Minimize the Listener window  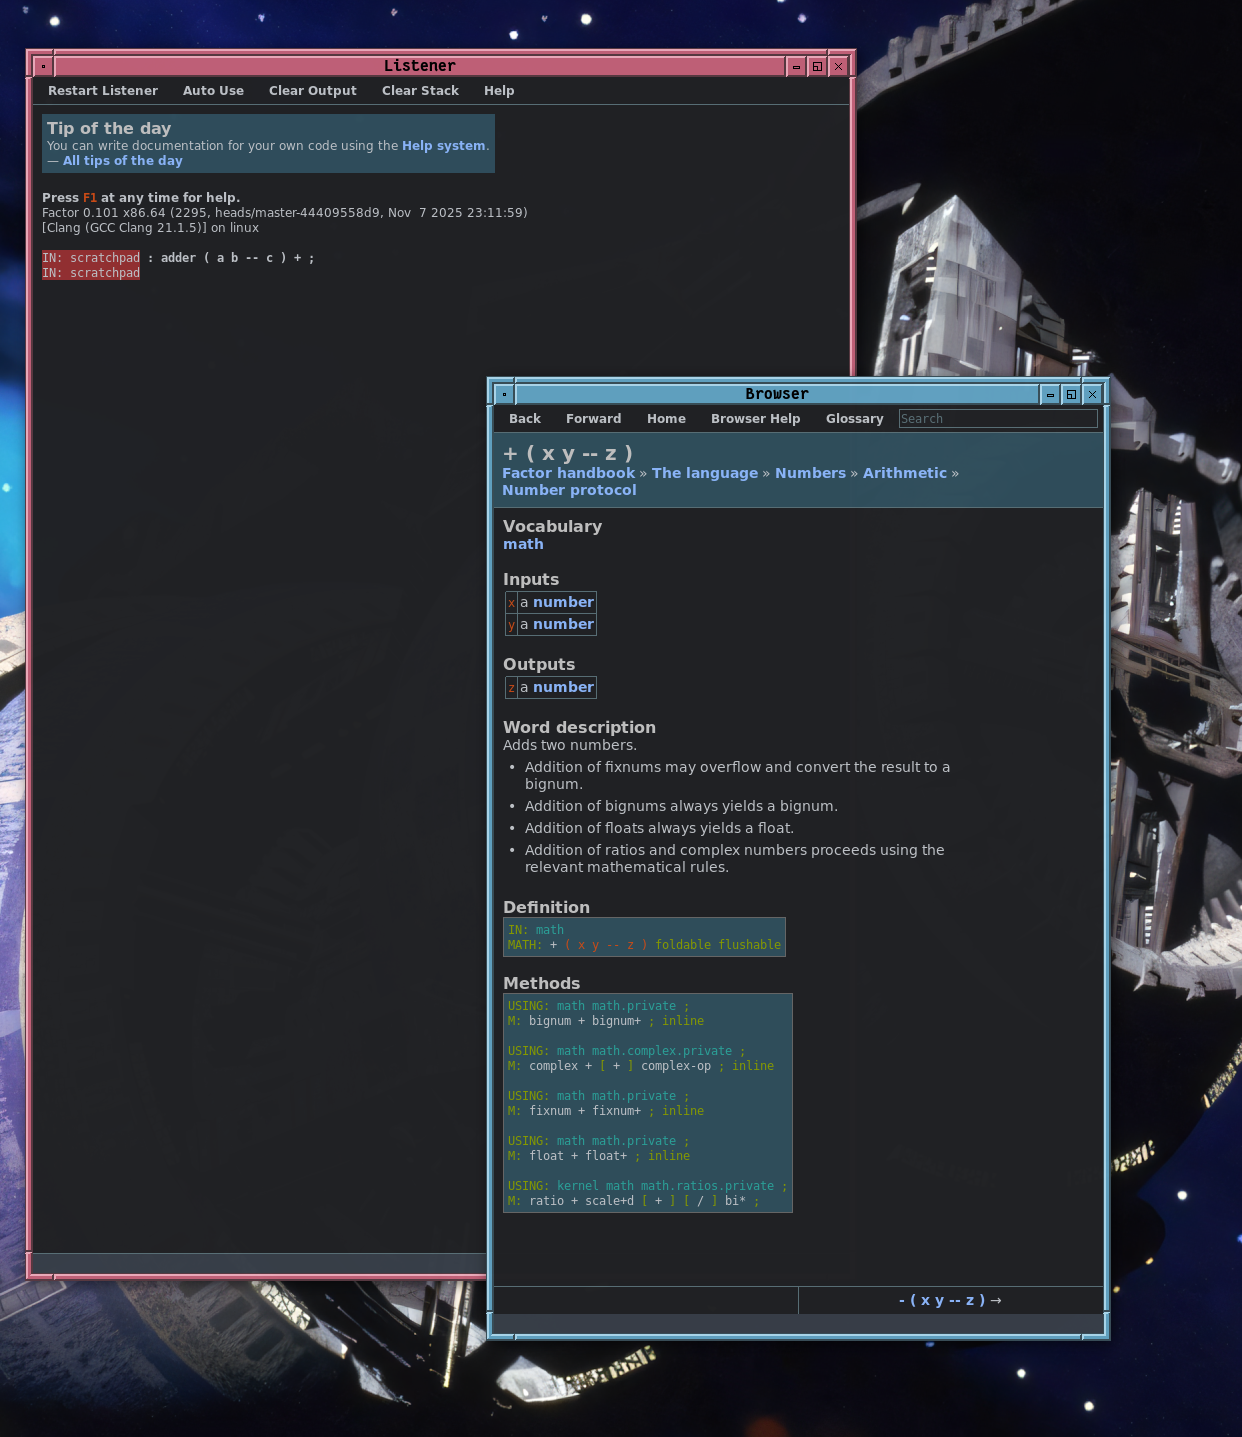point(796,66)
